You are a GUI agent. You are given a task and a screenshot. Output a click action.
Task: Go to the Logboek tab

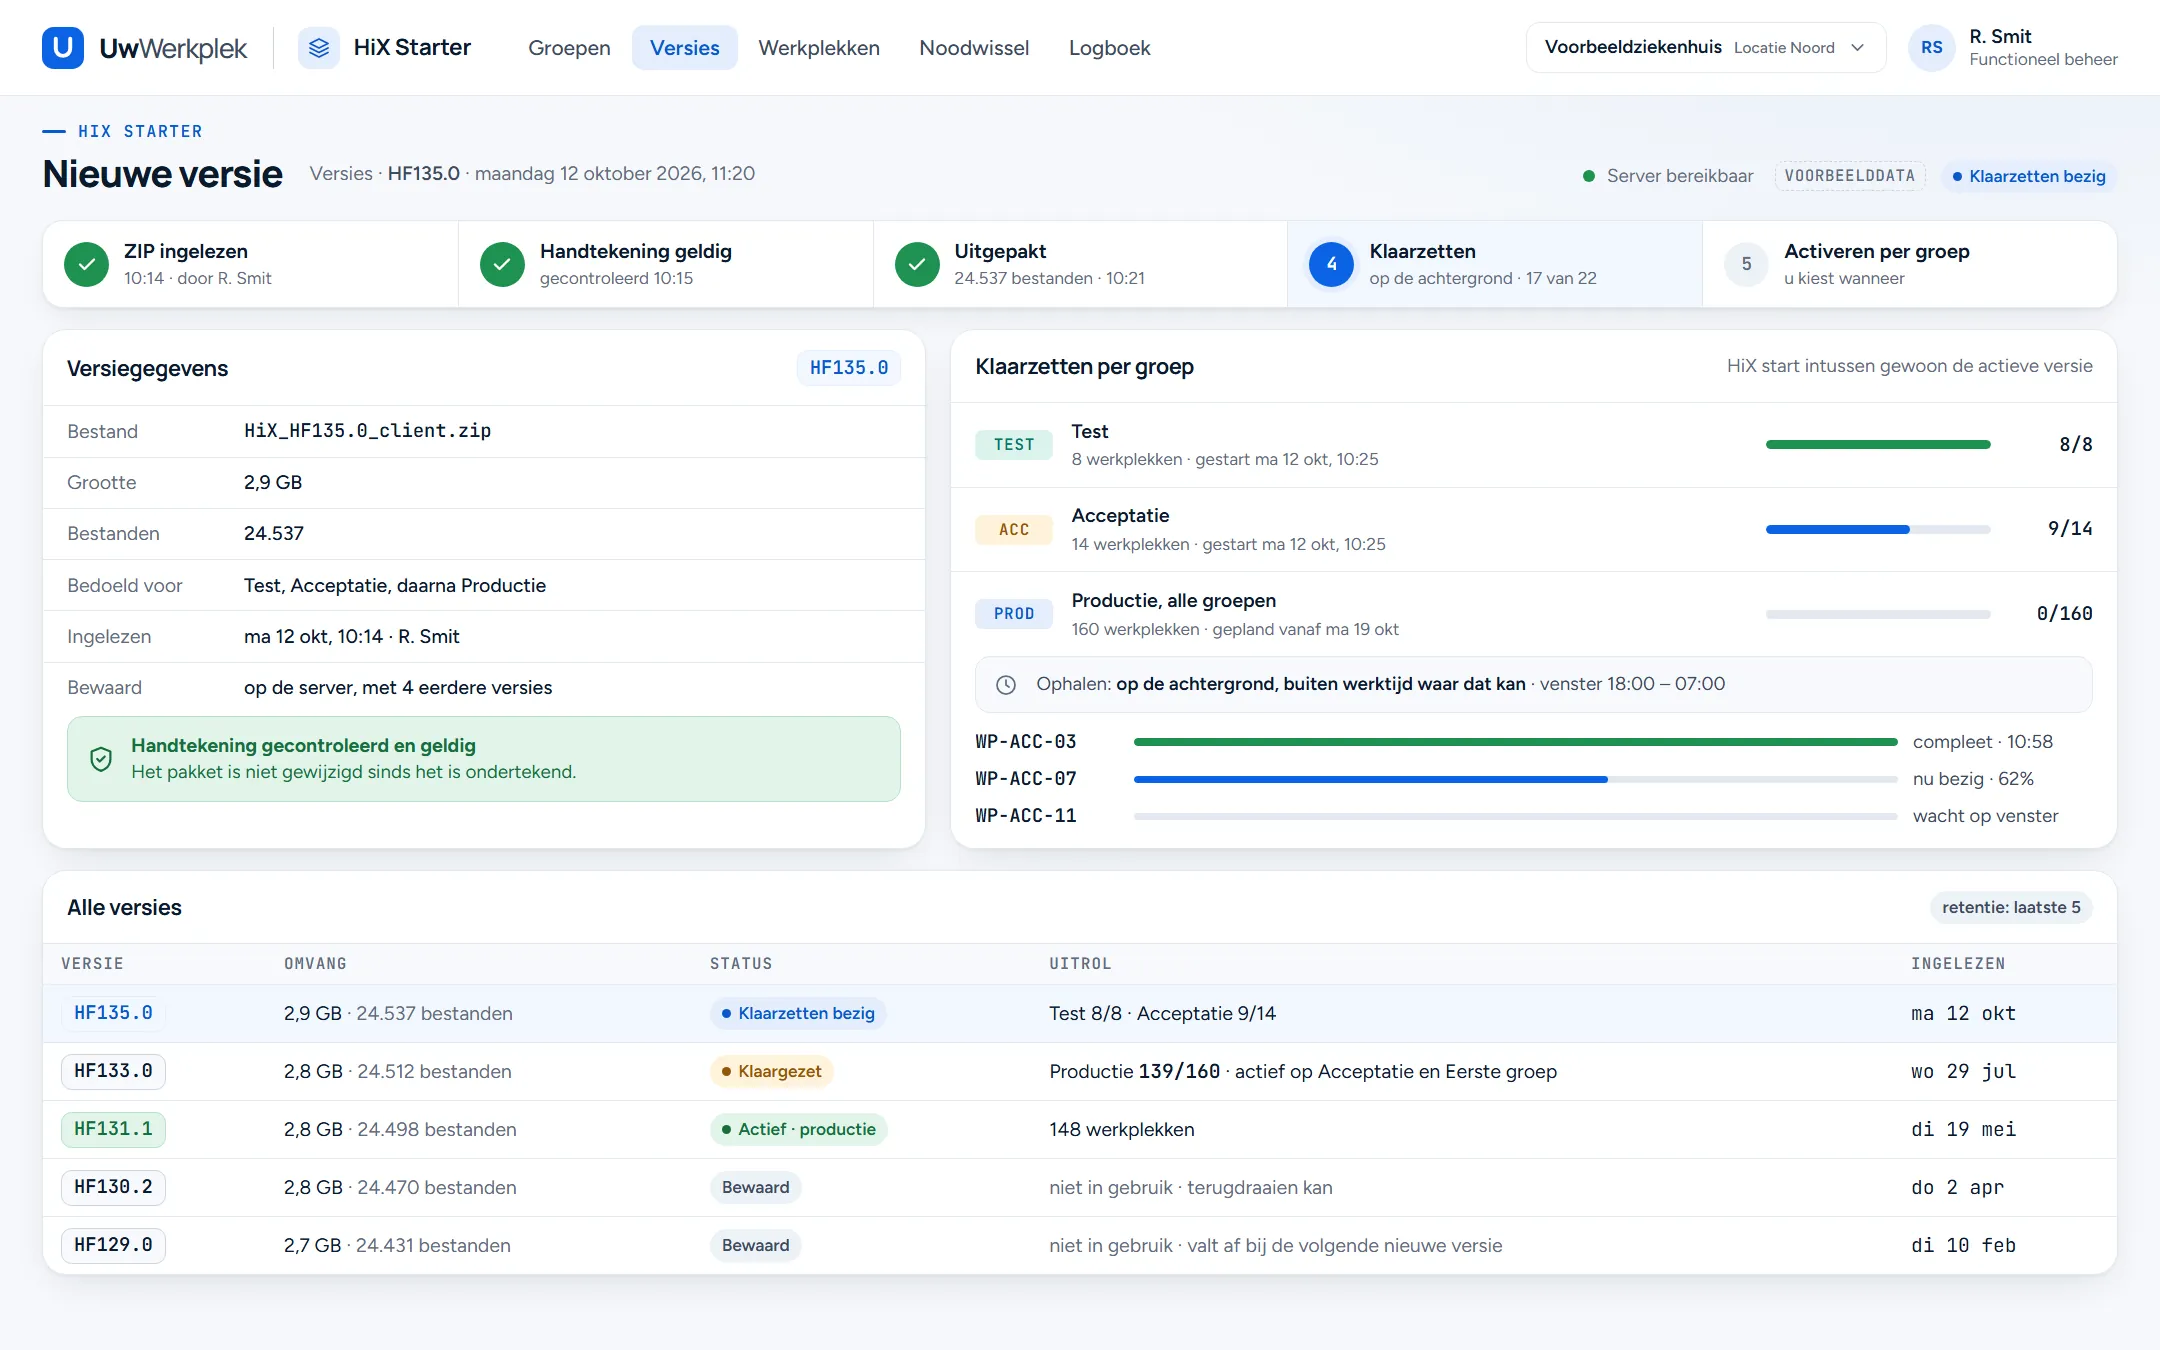point(1109,47)
